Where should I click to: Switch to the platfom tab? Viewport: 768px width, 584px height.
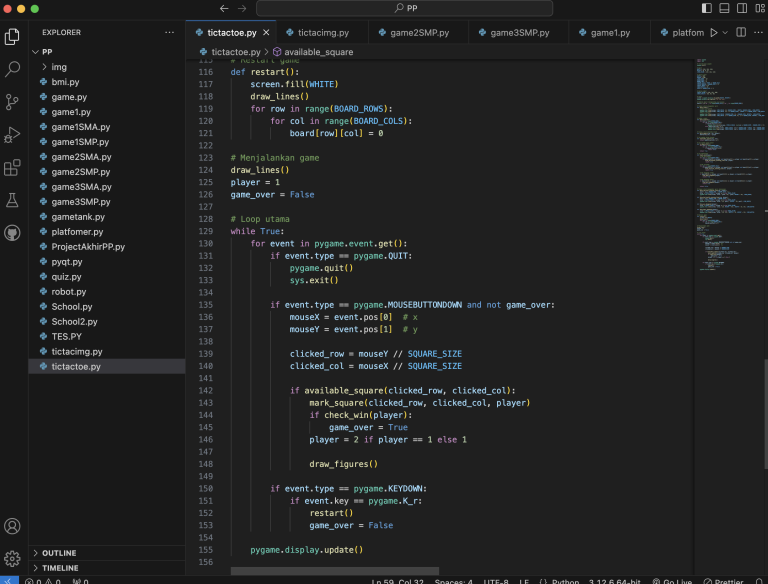tap(681, 32)
